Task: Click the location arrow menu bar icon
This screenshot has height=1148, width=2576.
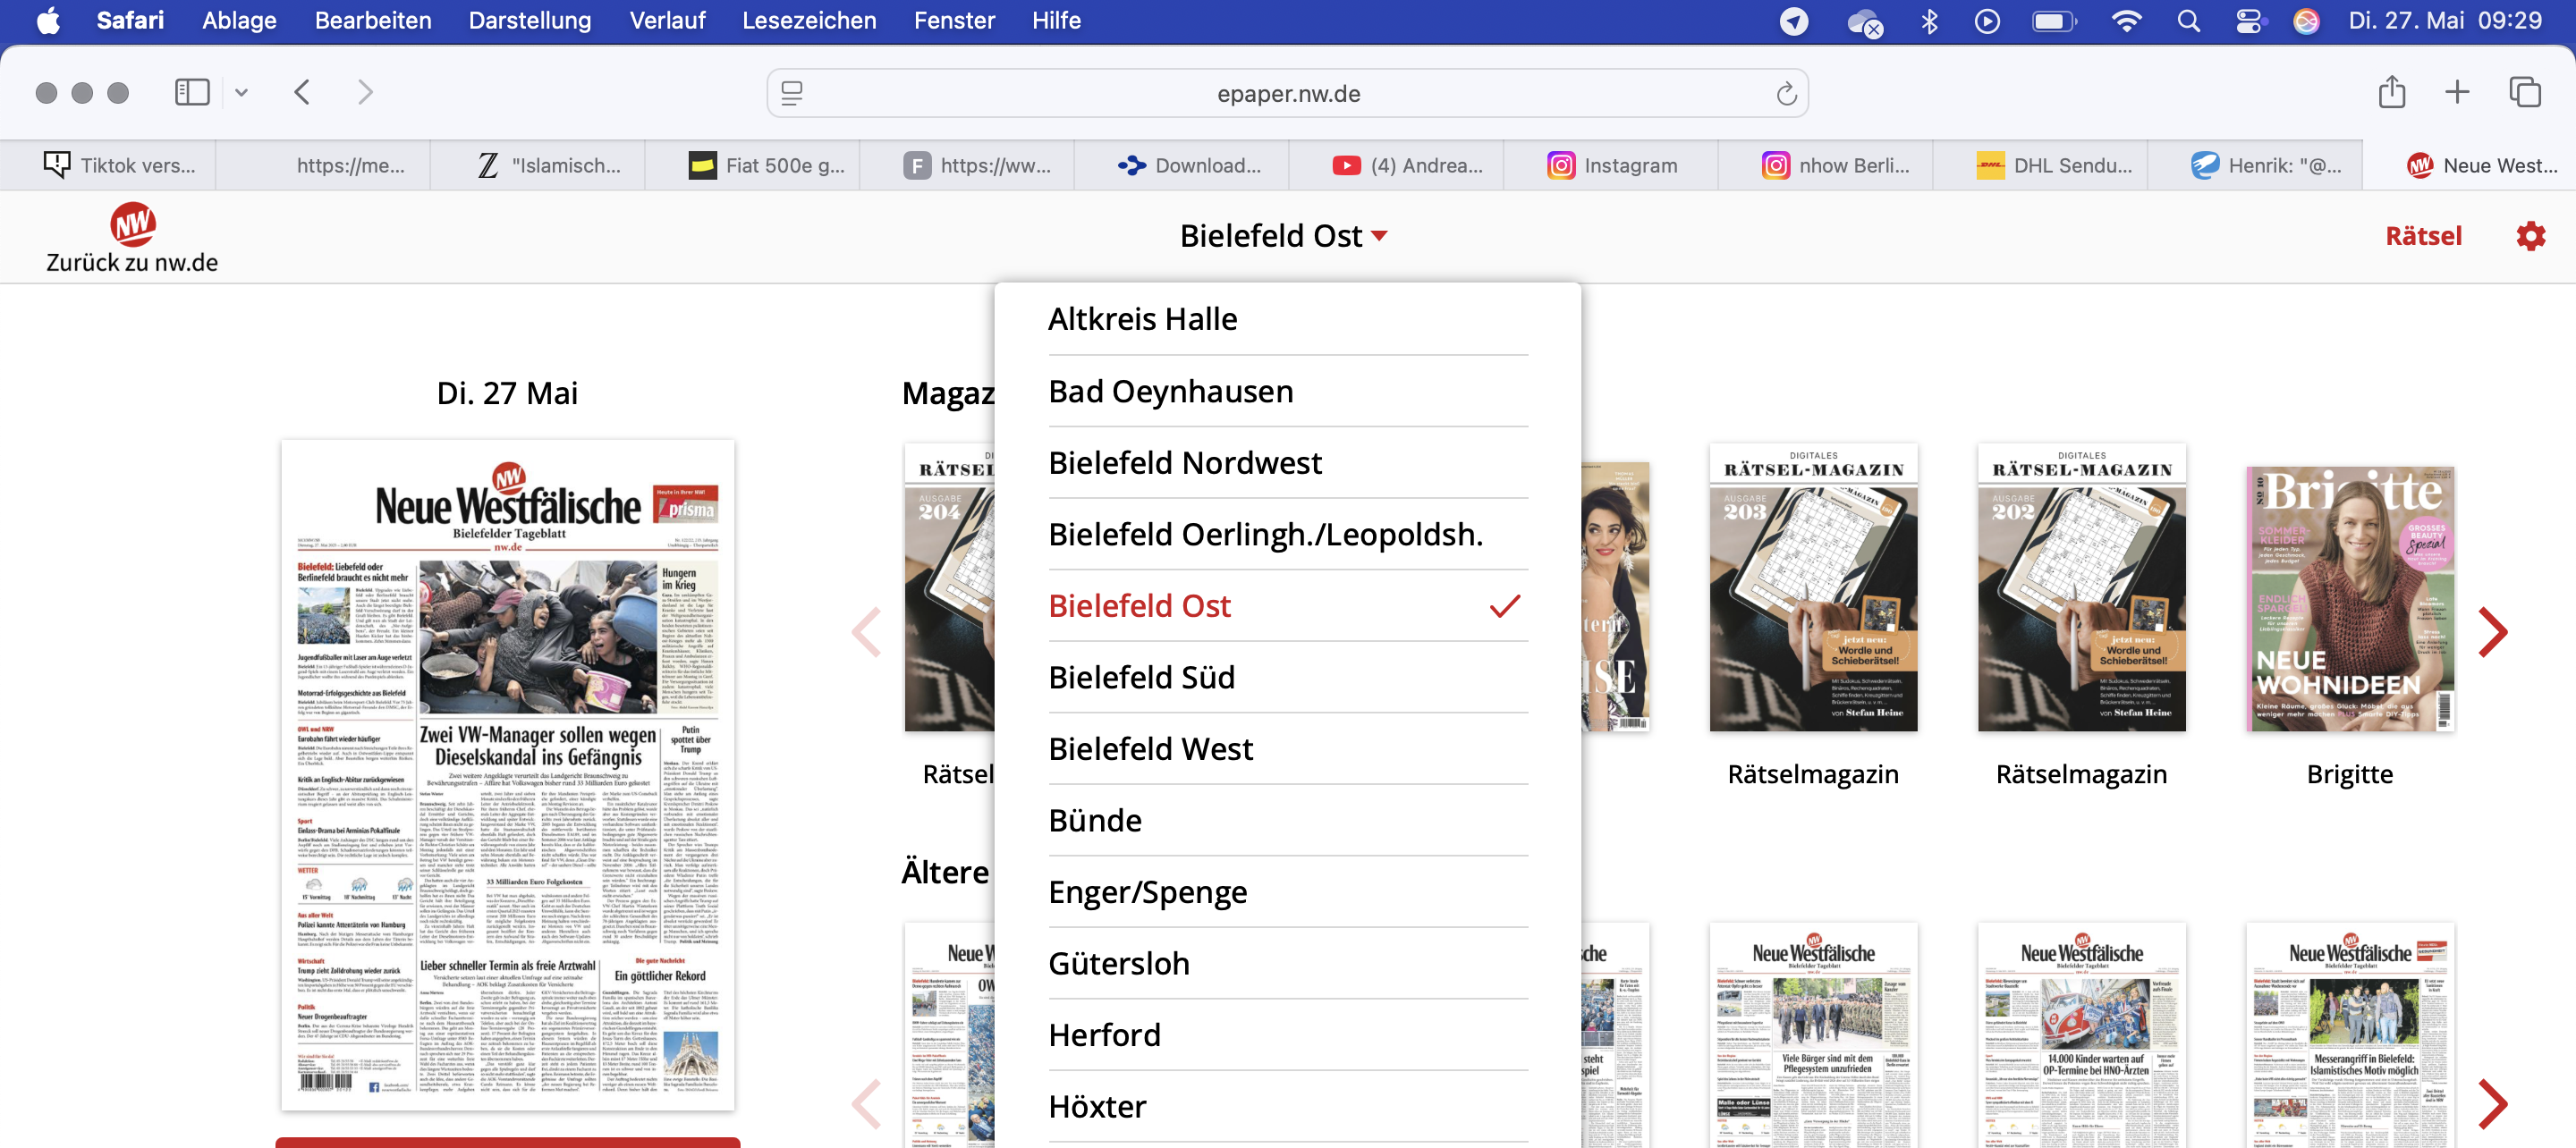Action: pos(1794,21)
